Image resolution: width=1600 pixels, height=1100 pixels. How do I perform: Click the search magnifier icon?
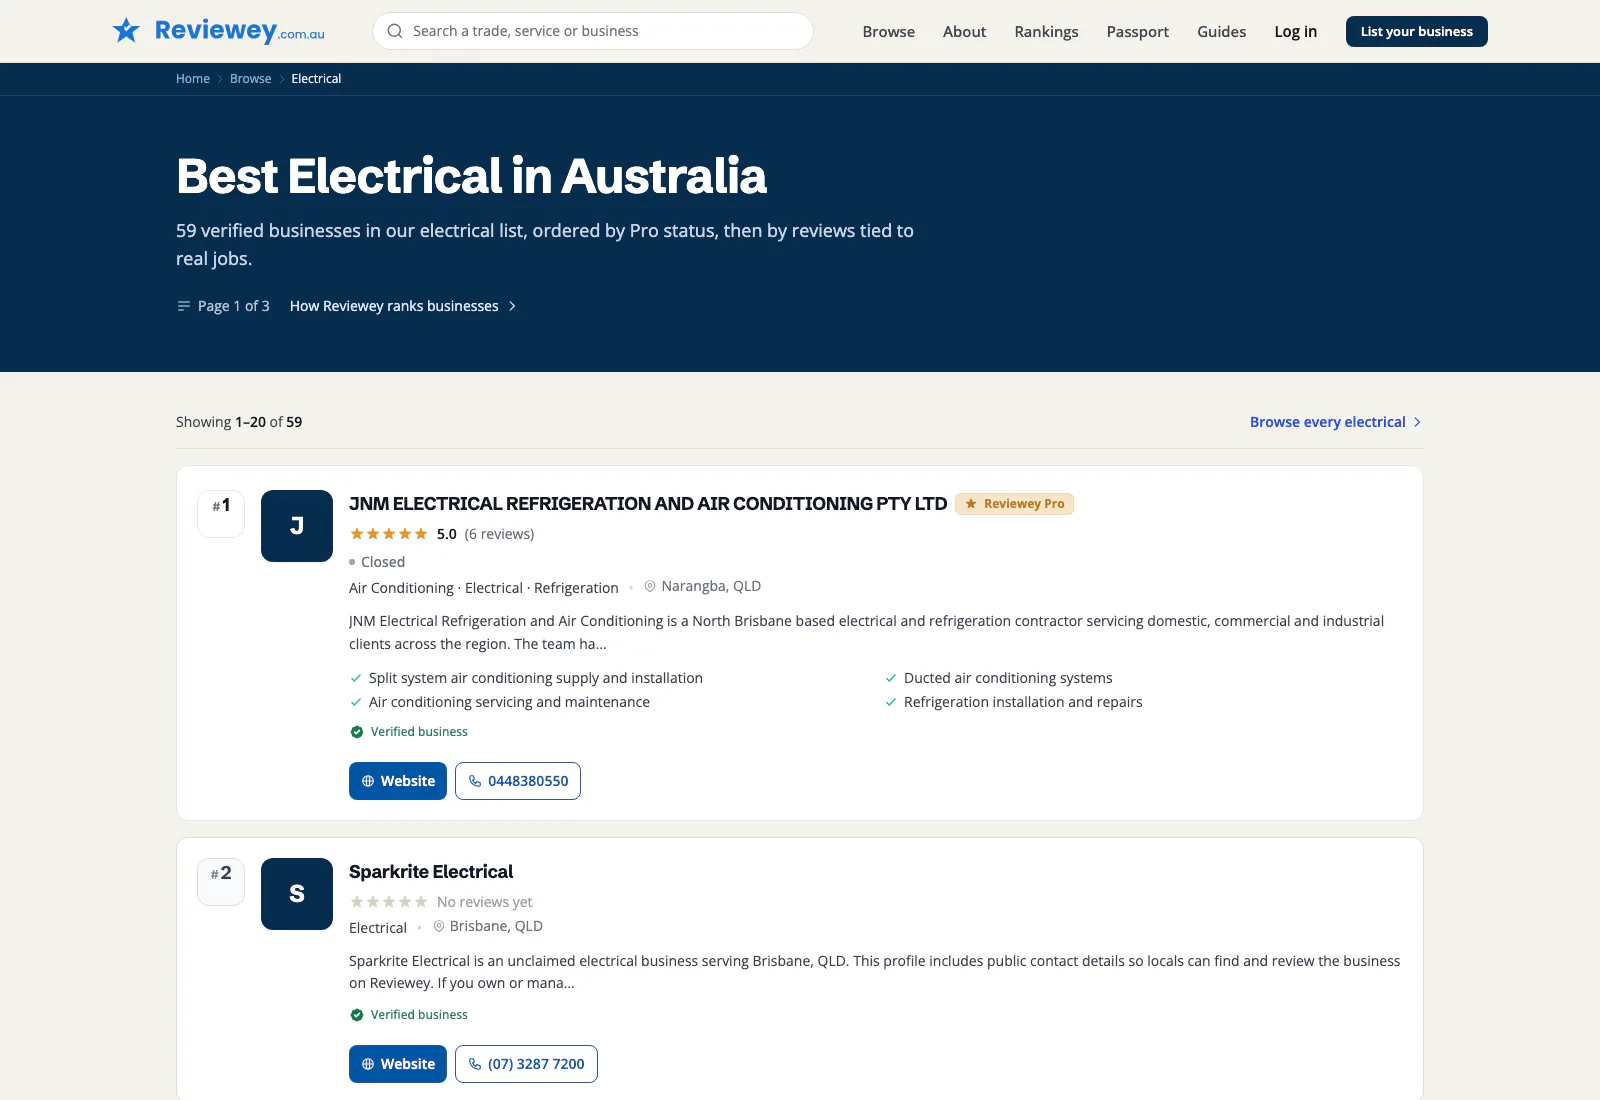pos(395,31)
